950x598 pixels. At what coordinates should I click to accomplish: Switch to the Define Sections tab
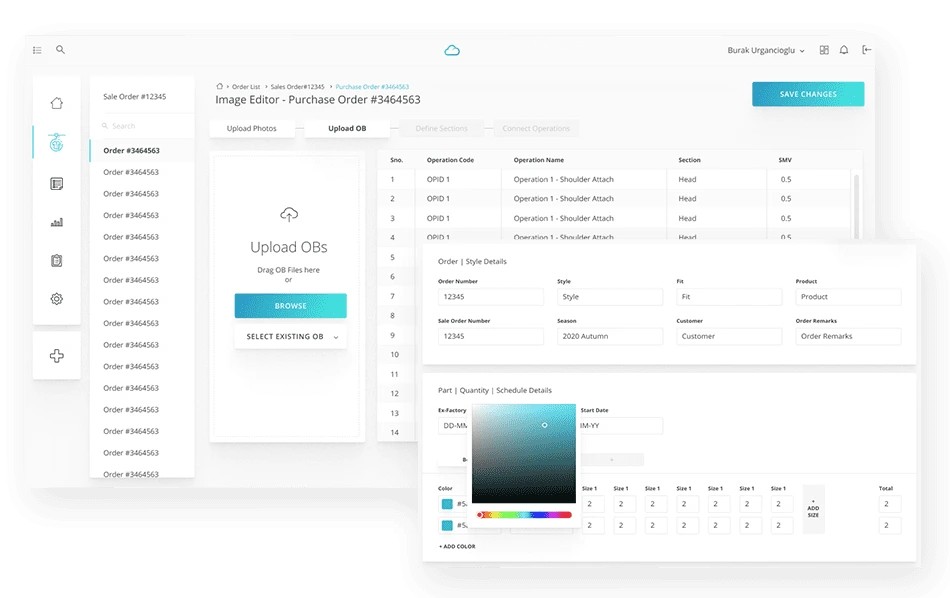tap(441, 128)
